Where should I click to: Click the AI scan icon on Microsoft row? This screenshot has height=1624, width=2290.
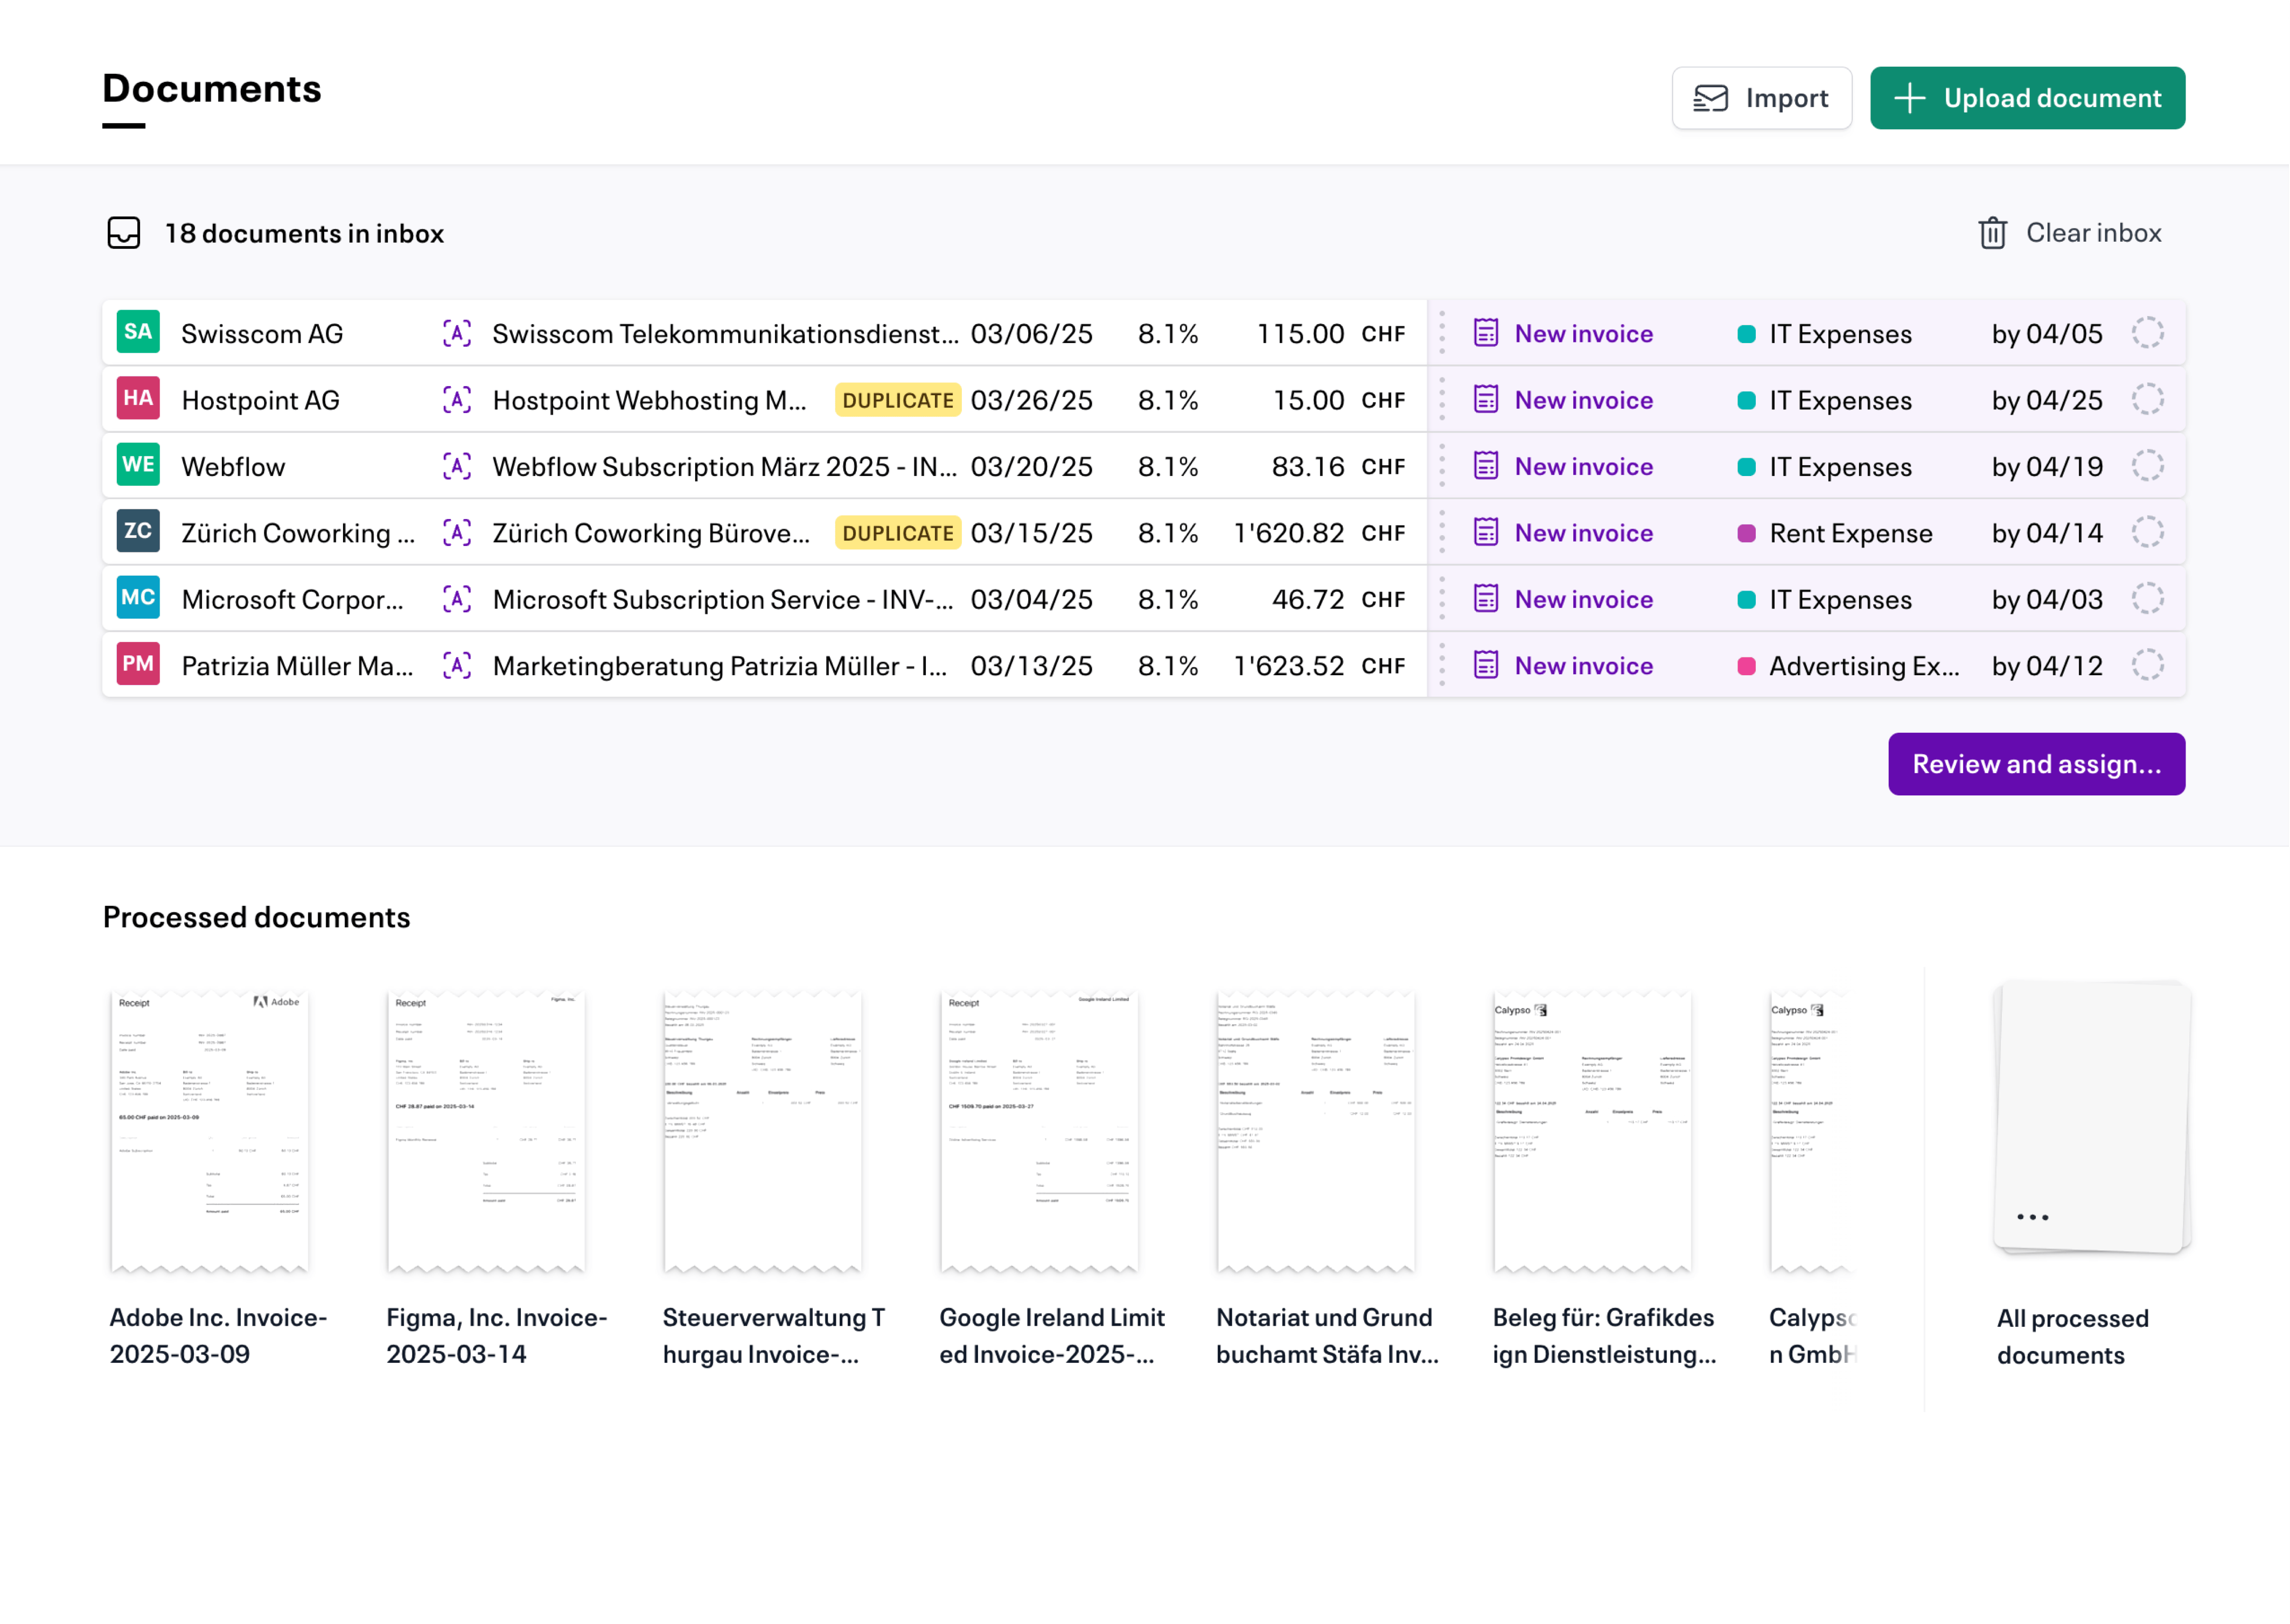pyautogui.click(x=457, y=599)
